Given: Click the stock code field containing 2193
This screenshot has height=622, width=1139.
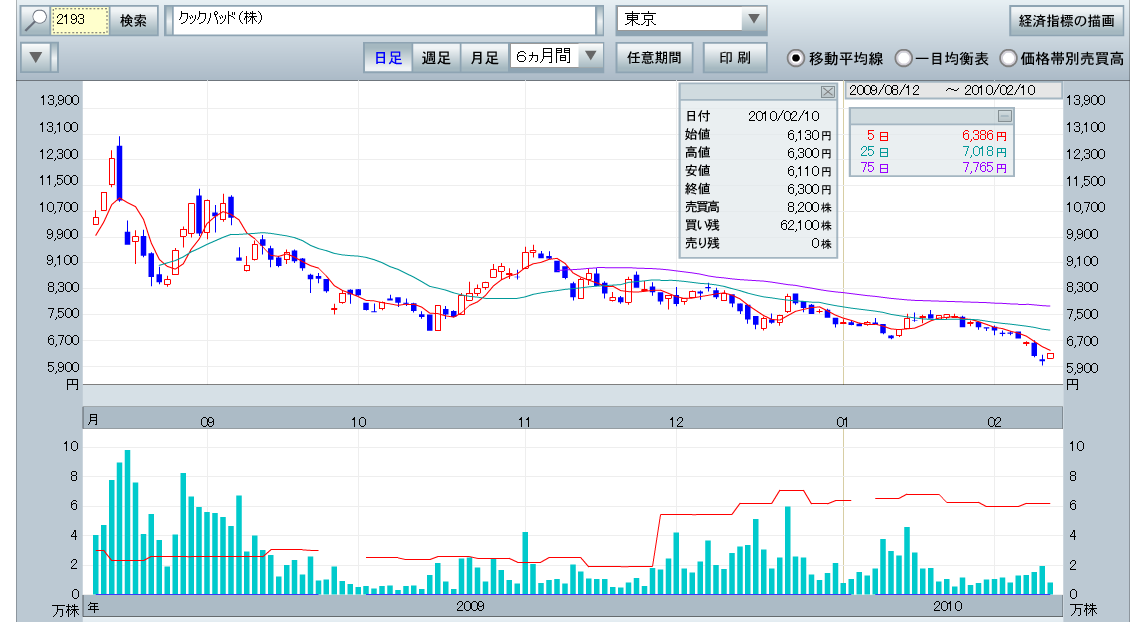Looking at the screenshot, I should click(79, 21).
